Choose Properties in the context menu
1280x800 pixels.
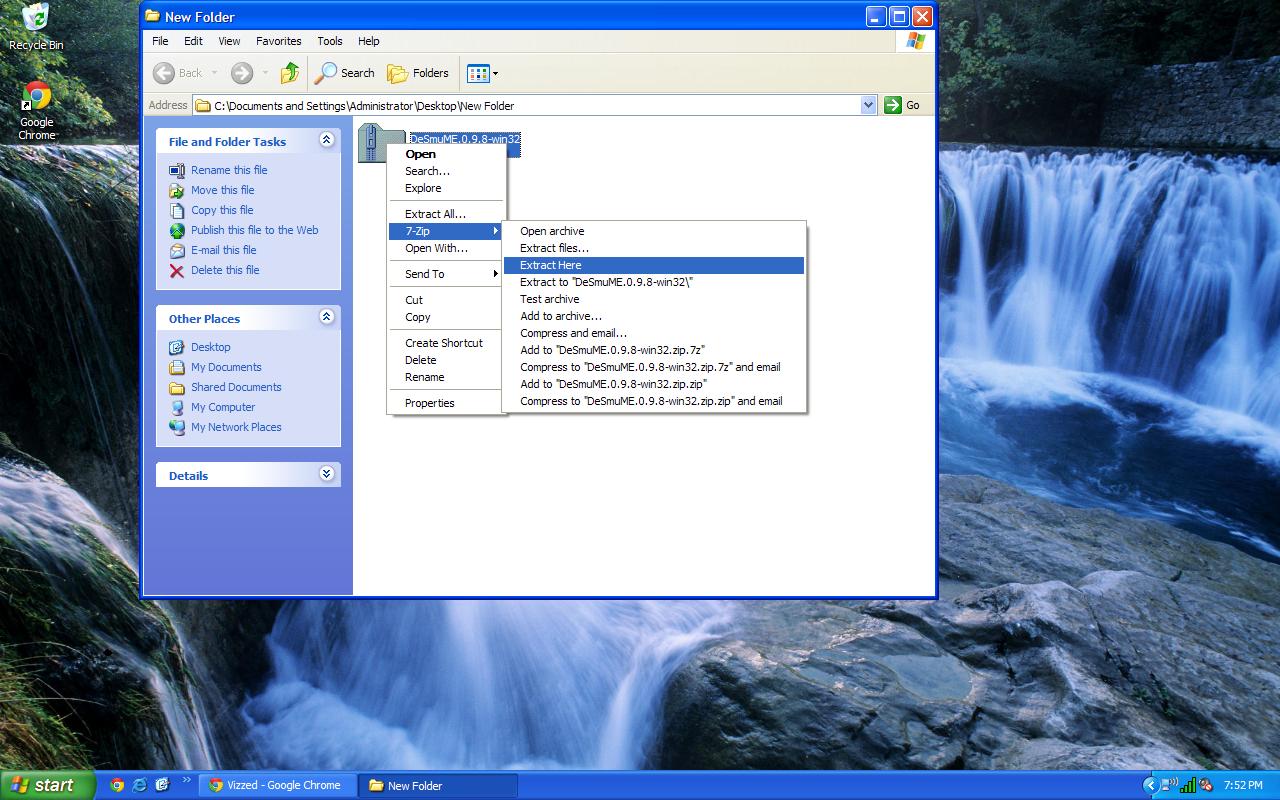click(x=429, y=403)
